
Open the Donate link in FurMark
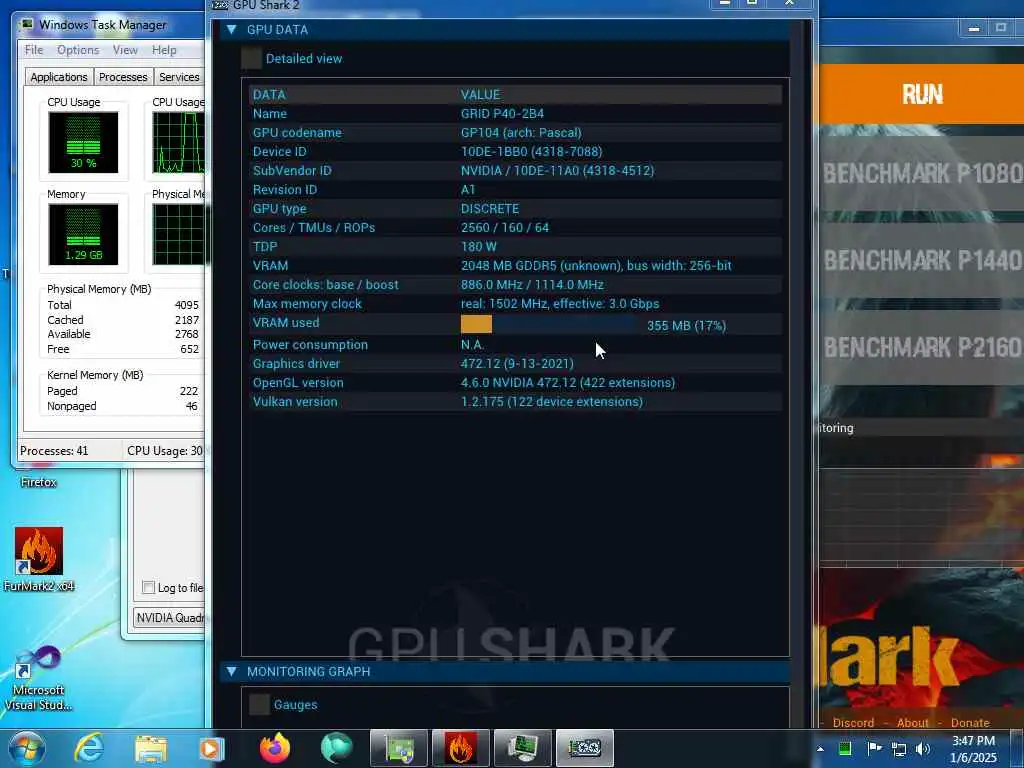tap(970, 722)
